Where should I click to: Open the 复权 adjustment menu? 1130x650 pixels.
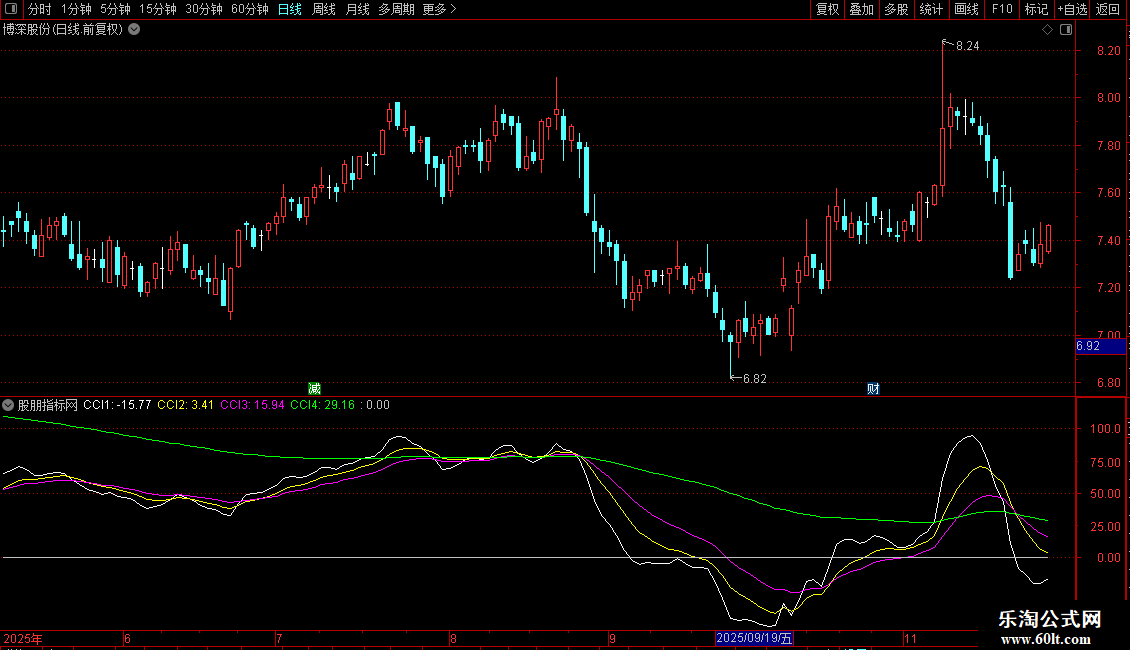(827, 9)
